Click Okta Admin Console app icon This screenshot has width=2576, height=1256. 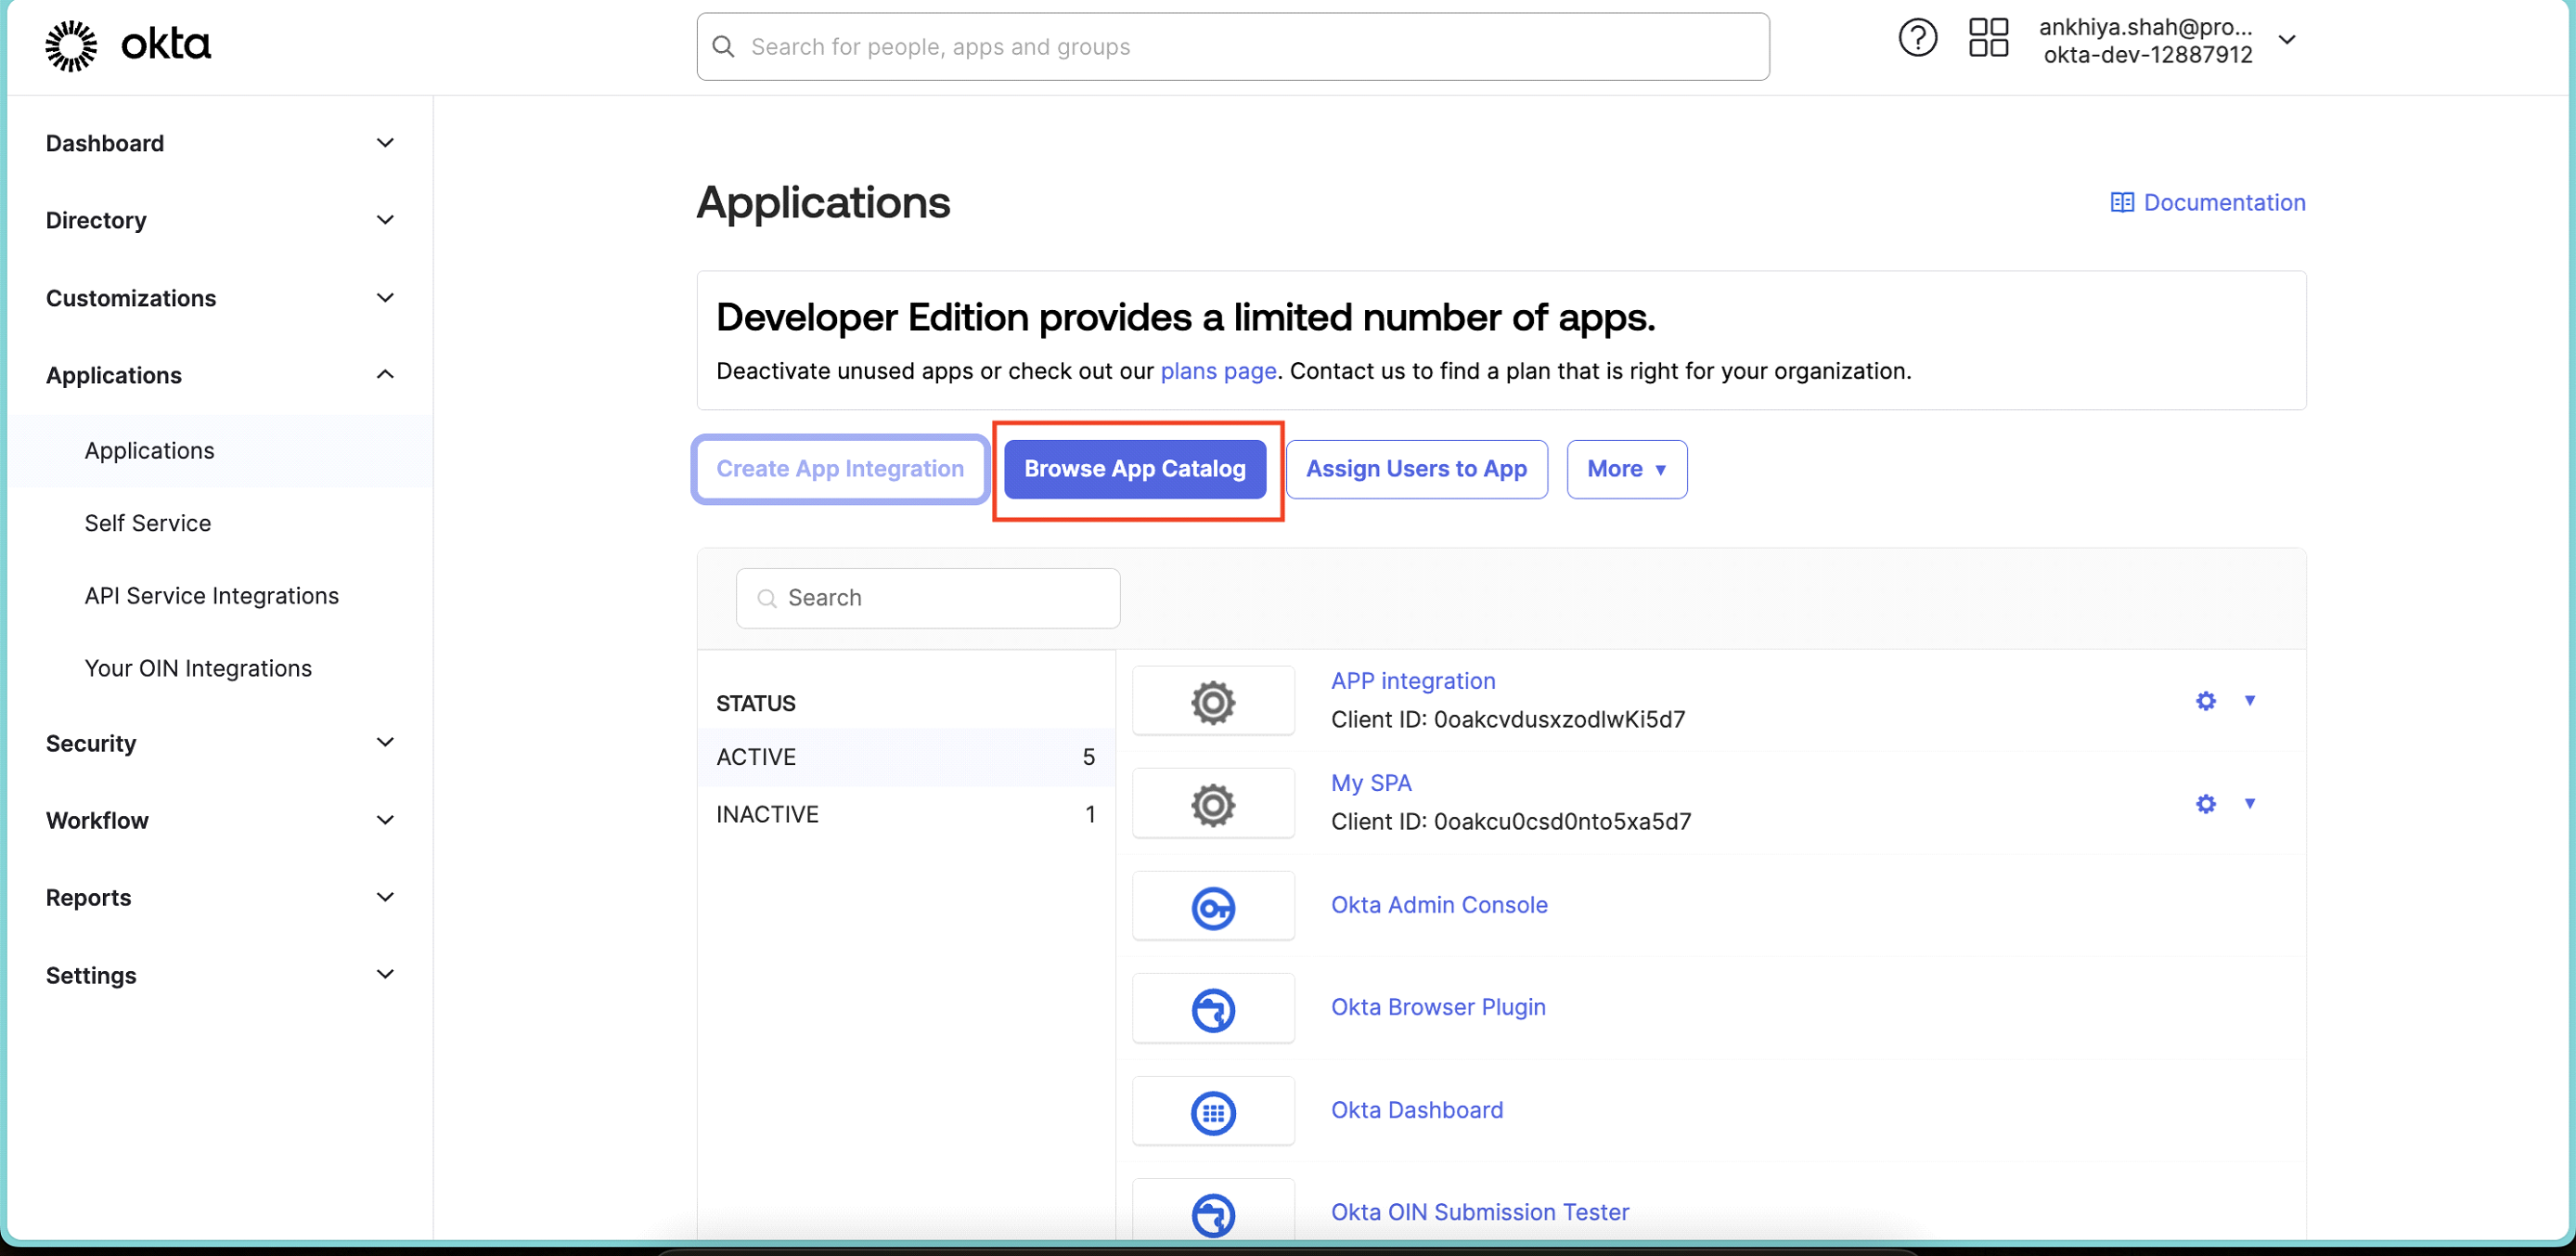coord(1212,907)
